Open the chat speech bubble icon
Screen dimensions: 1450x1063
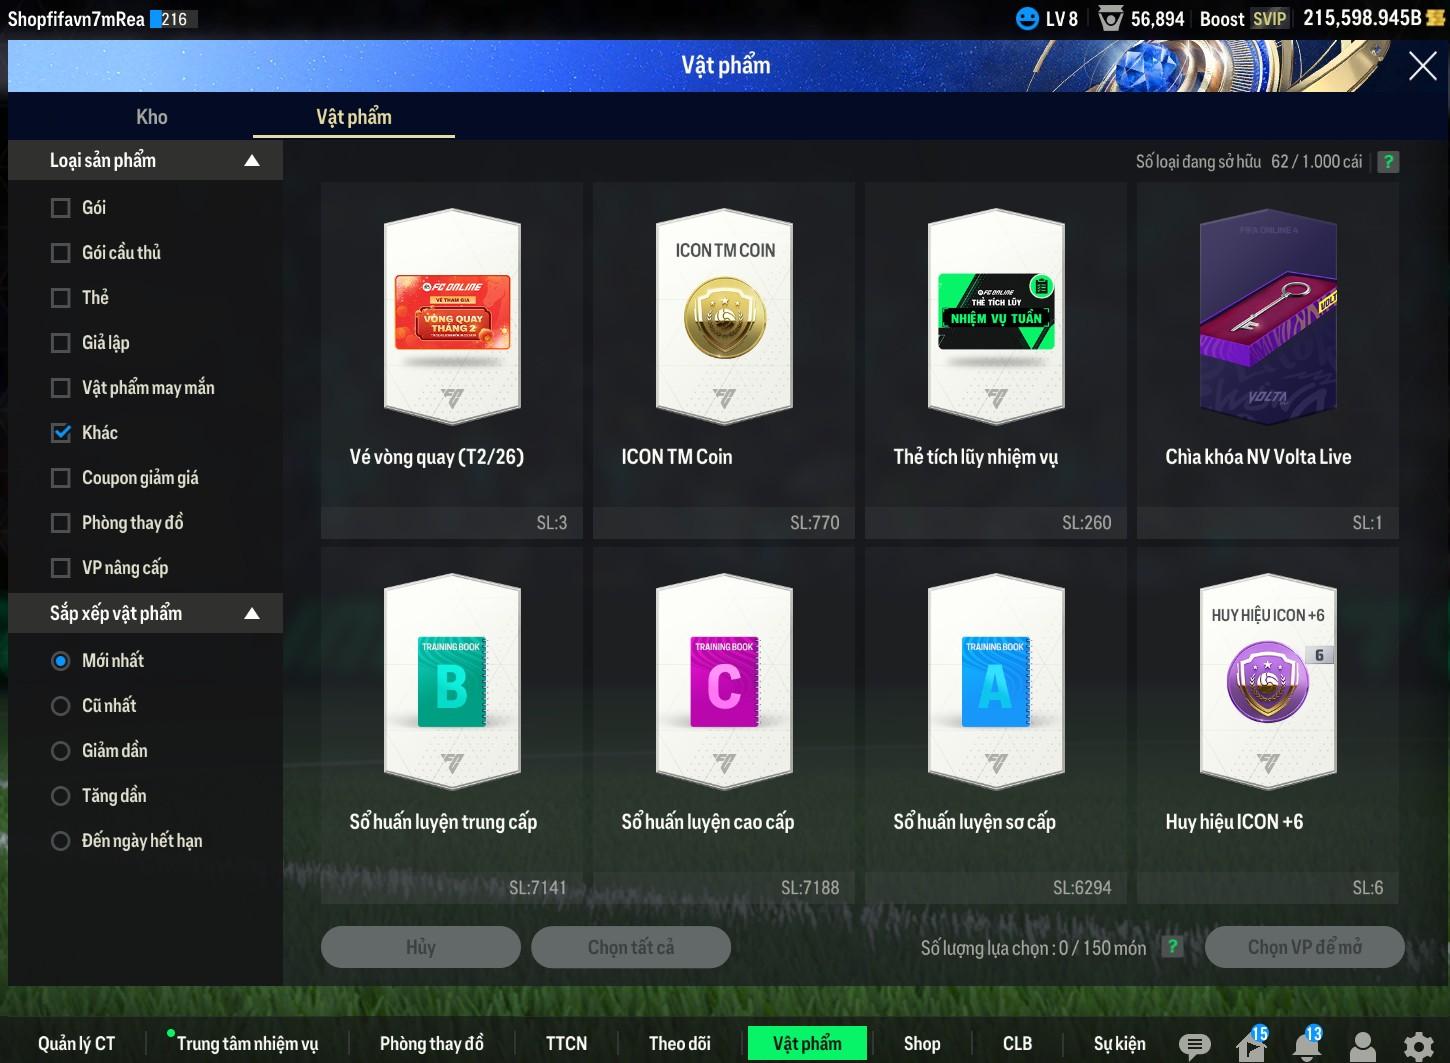(1194, 1045)
